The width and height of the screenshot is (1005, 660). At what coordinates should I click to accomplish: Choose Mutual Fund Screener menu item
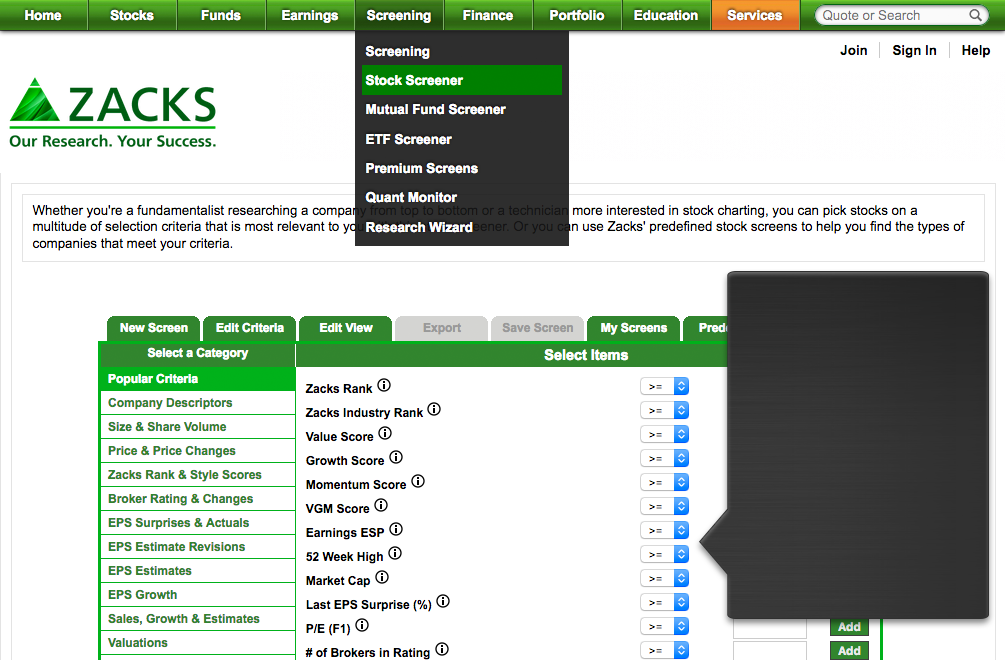coord(435,109)
